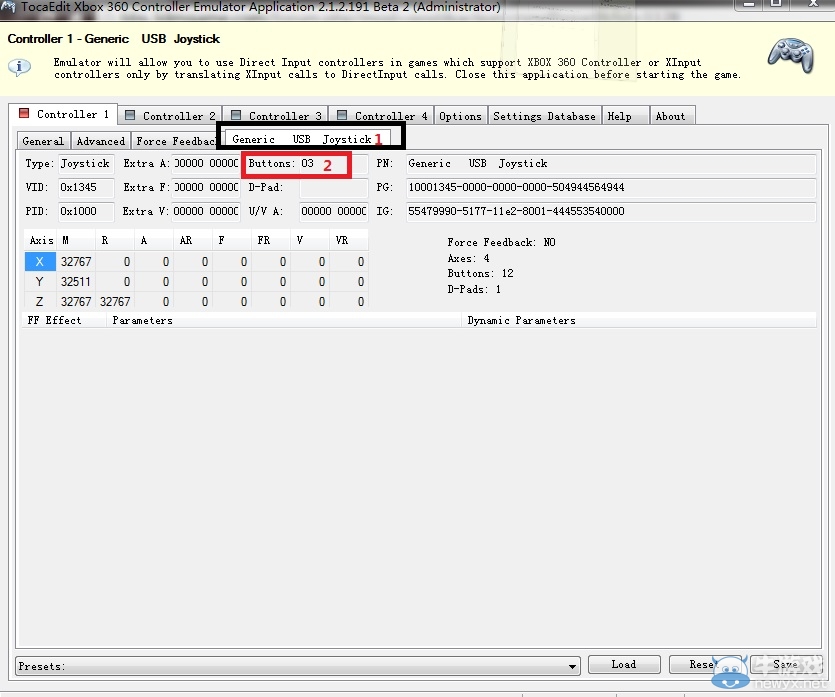Click the U/V A value field
Viewport: 835px width, 697px height.
[x=333, y=211]
